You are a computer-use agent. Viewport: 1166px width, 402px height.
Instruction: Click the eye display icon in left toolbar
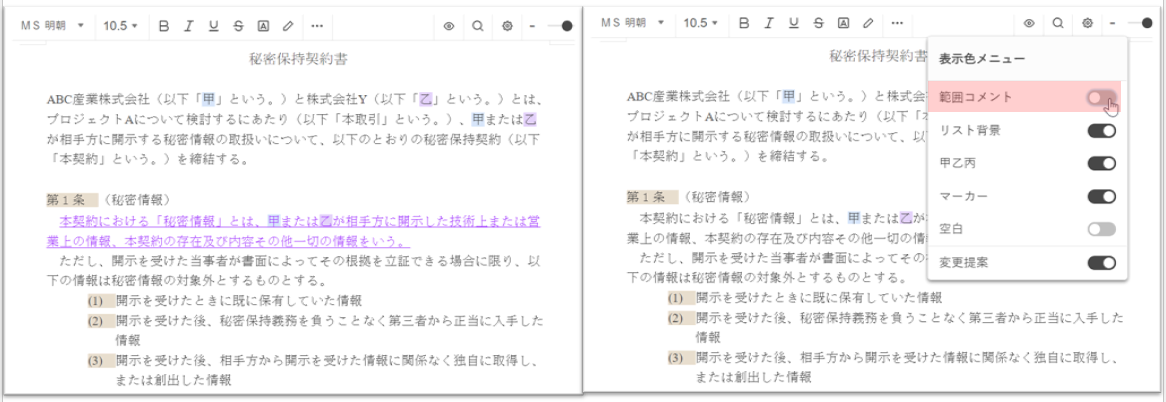click(449, 26)
